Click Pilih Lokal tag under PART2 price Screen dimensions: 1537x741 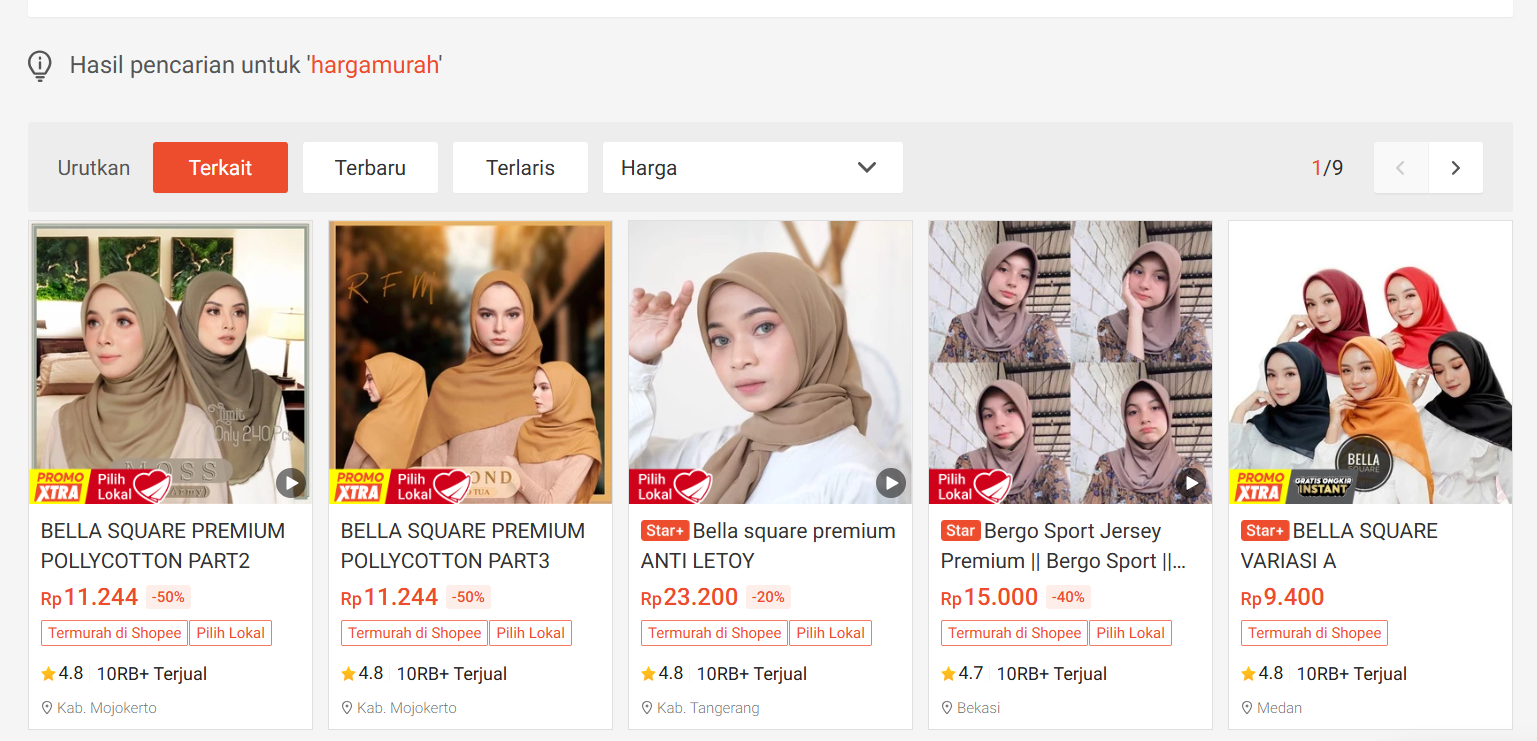[x=231, y=633]
